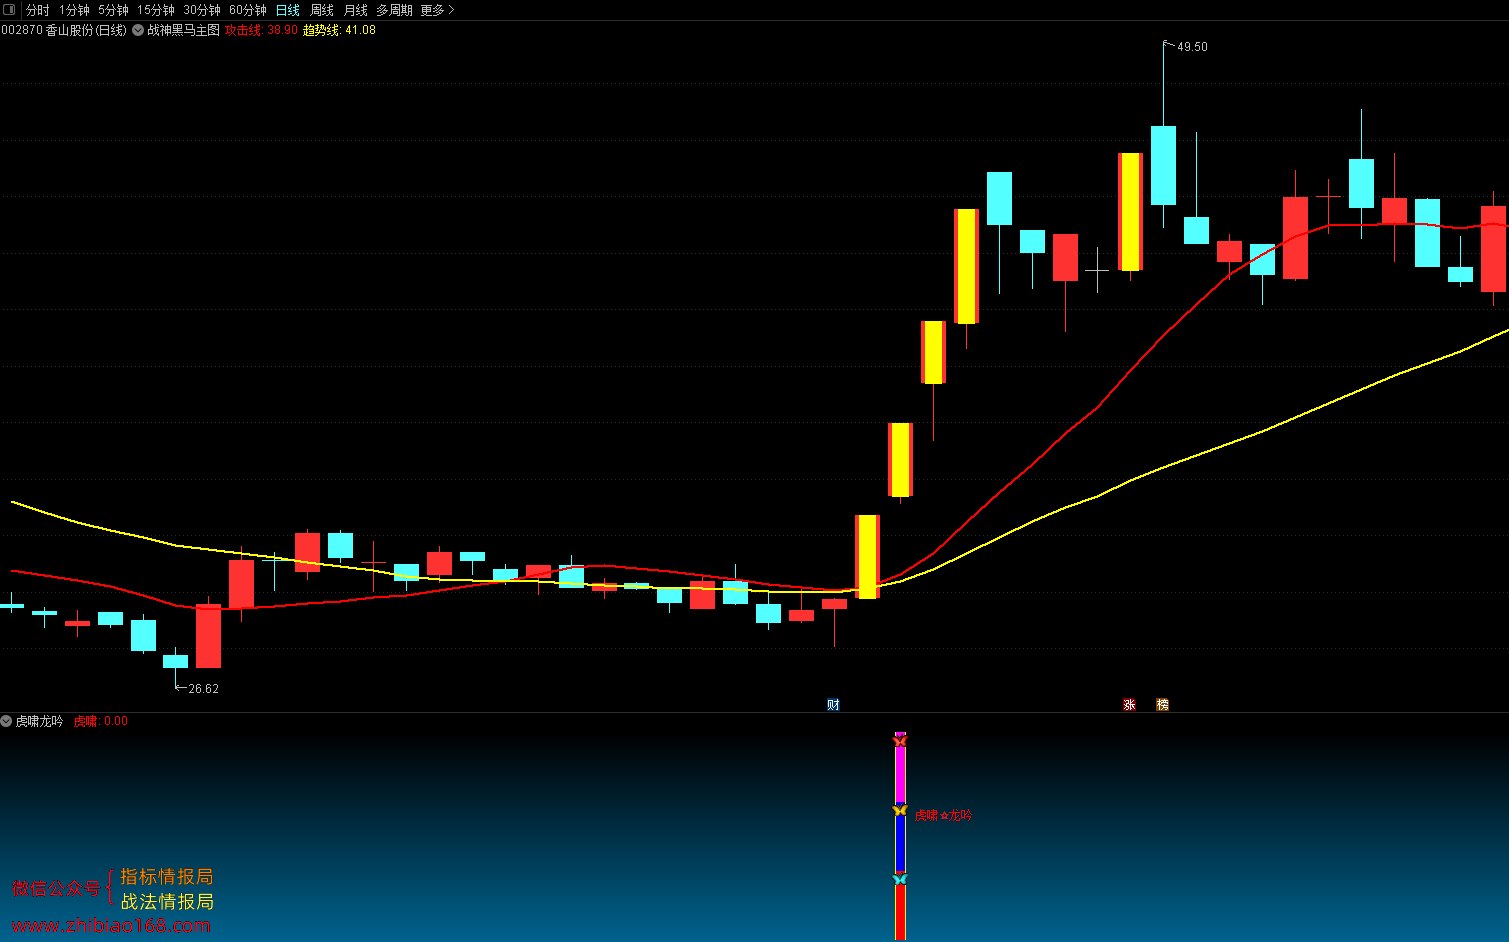Screen dimensions: 1509x942
Task: Click the blue segment of the signal bar
Action: pos(900,845)
